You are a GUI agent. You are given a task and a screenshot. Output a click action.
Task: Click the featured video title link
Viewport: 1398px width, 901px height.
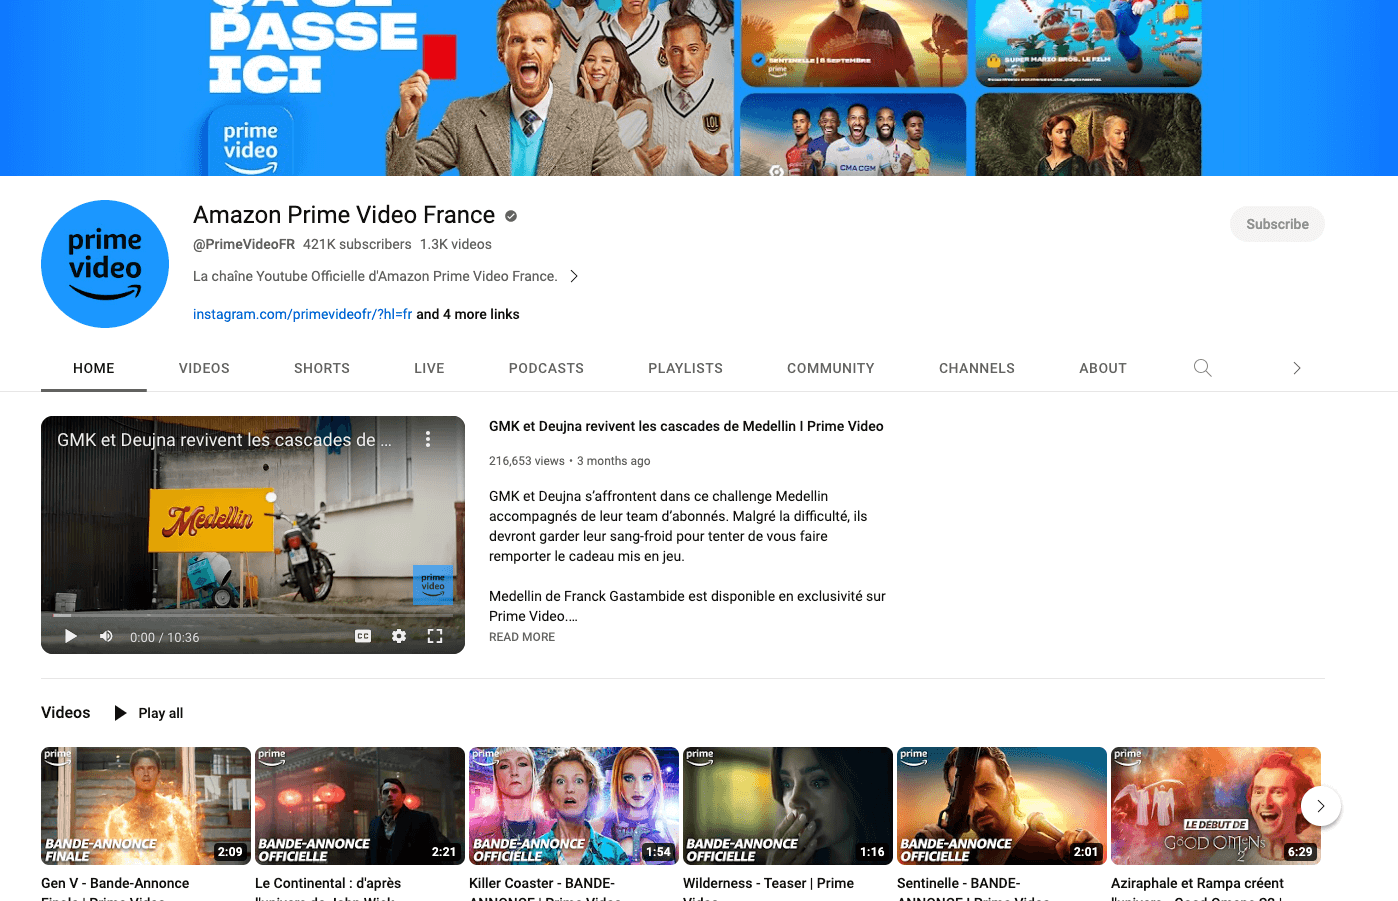[x=686, y=426]
